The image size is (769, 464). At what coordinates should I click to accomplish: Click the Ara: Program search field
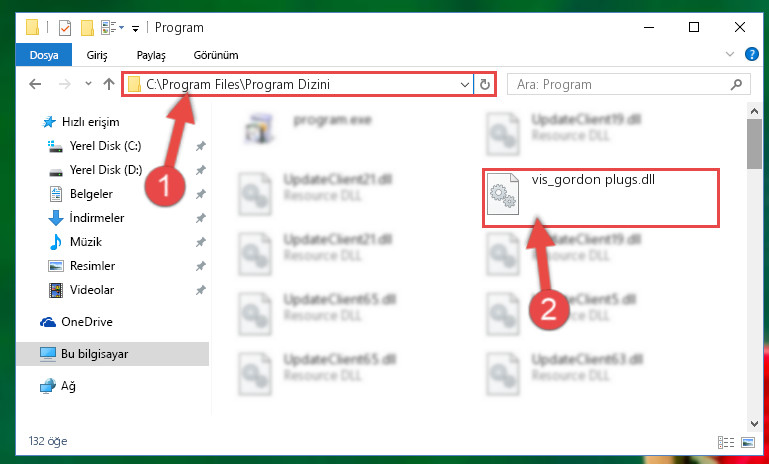coord(622,84)
